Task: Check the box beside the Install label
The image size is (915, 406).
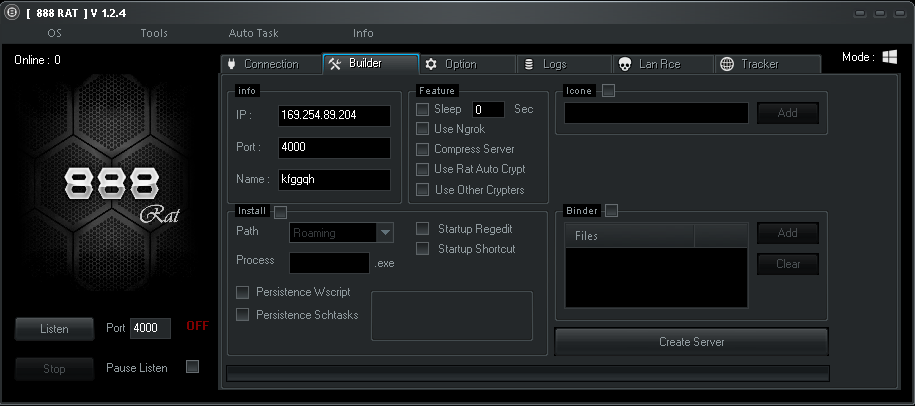Action: [281, 212]
